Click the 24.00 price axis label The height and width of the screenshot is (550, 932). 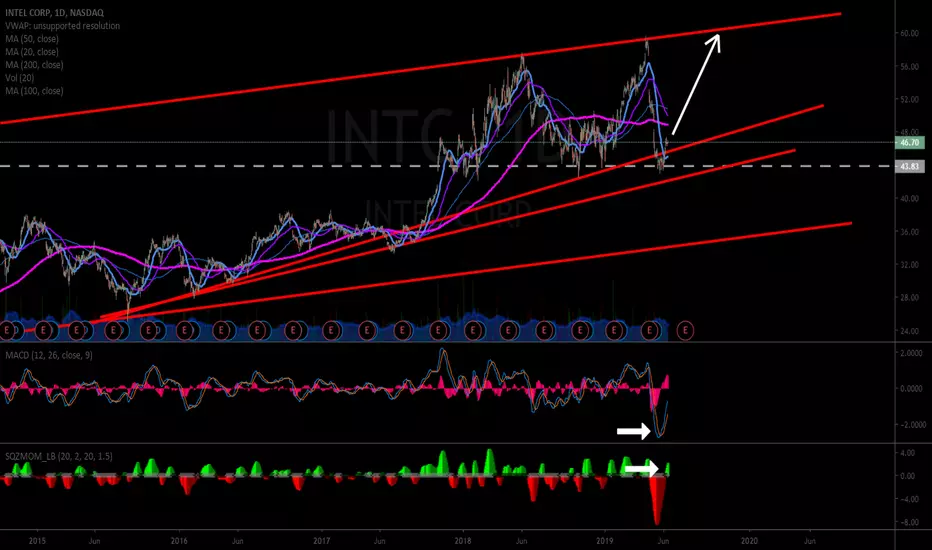point(909,331)
